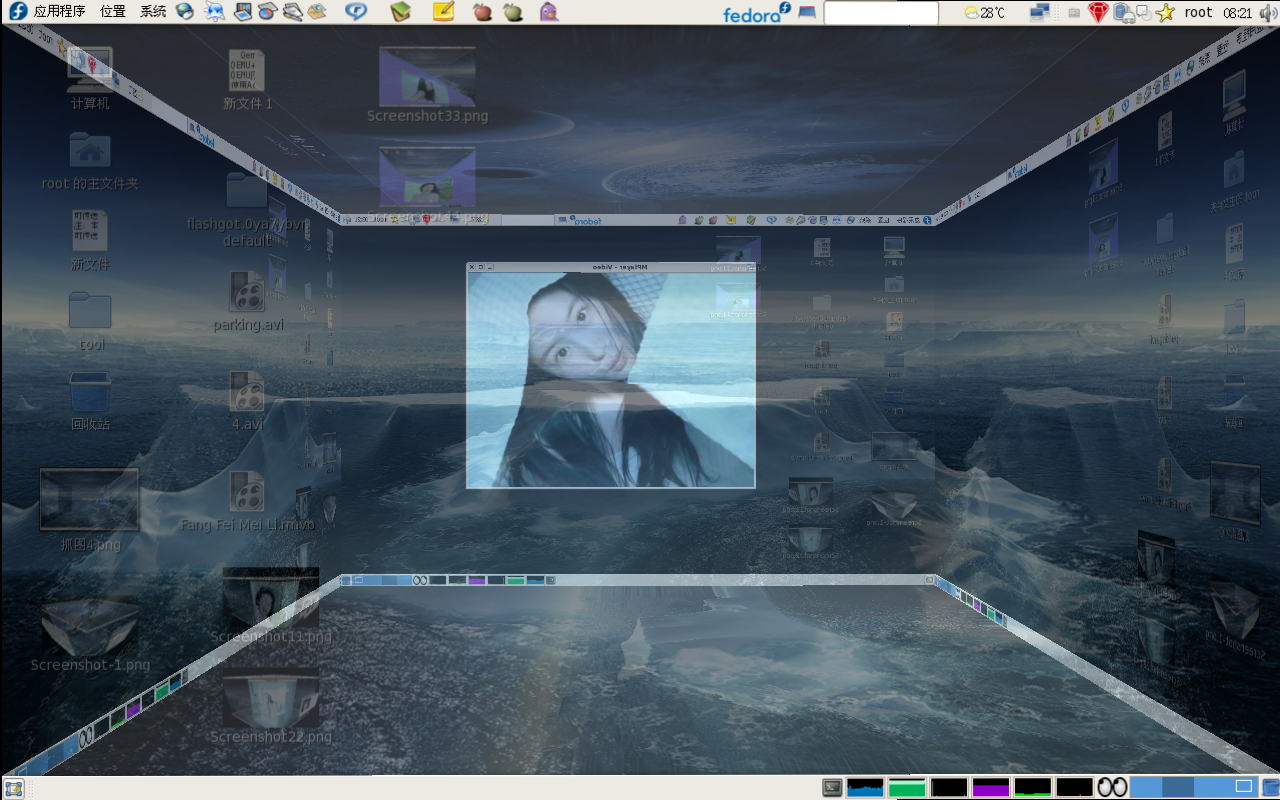Switch to the first workspace in pager

(1146, 788)
